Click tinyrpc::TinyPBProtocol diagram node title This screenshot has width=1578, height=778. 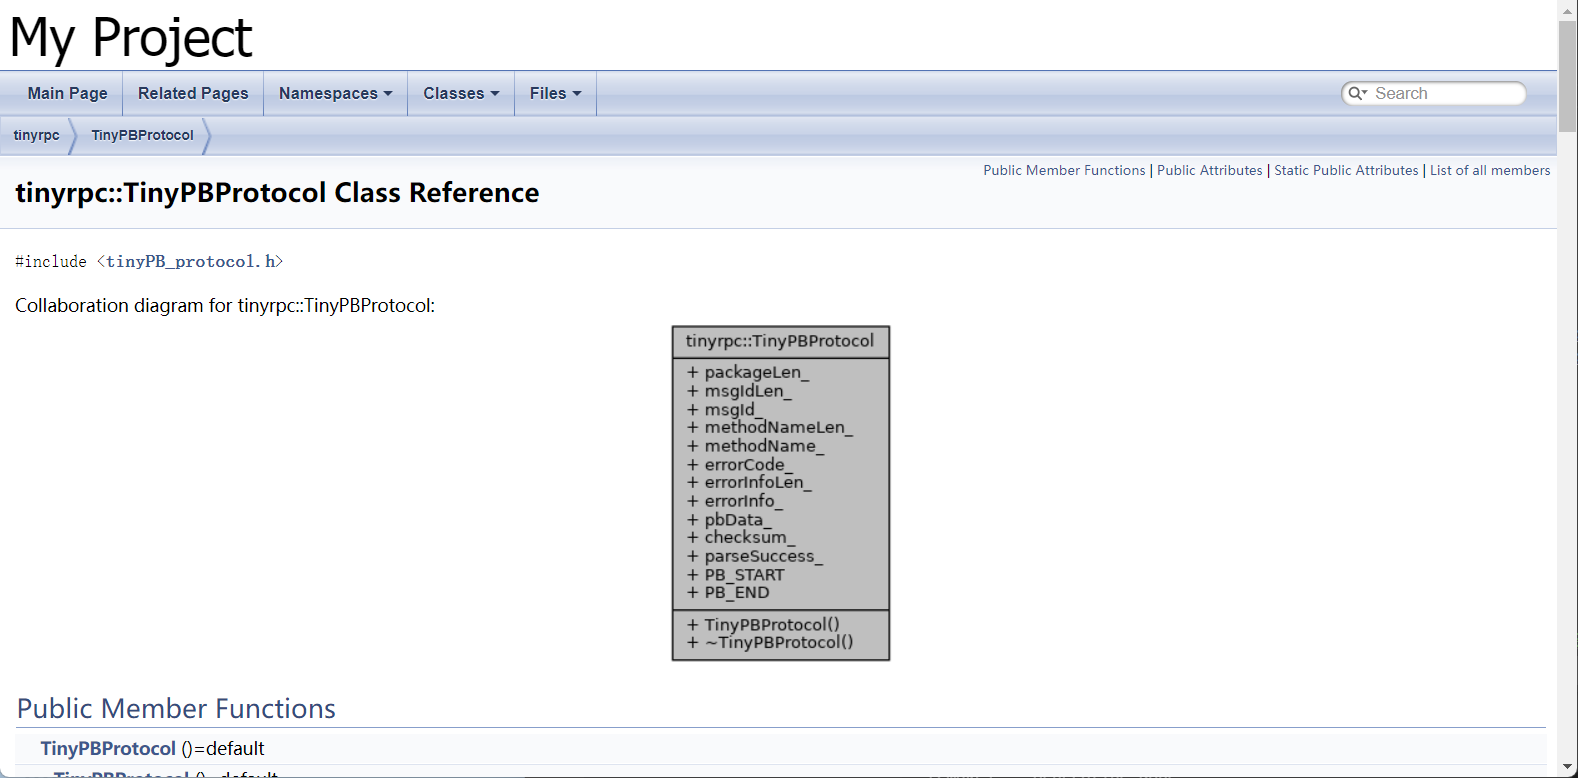click(x=780, y=341)
